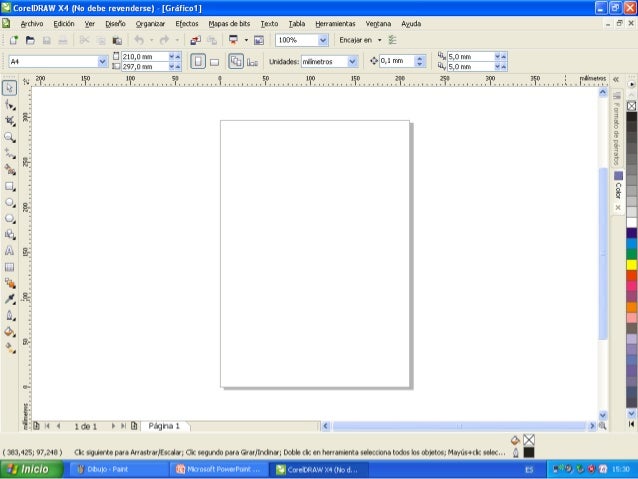Expand the Application Launcher dropdown arrow

point(246,40)
